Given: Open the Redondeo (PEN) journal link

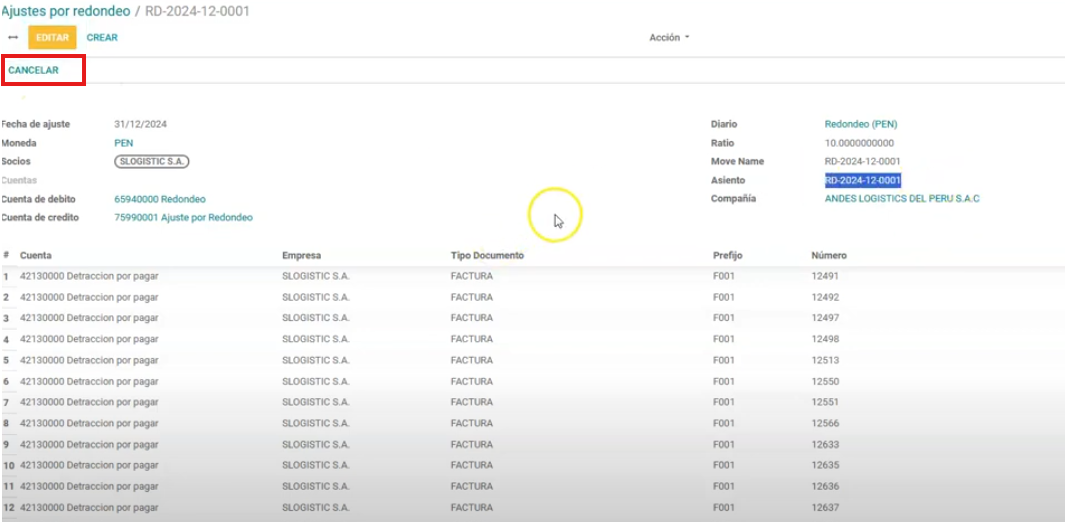Looking at the screenshot, I should pos(860,124).
